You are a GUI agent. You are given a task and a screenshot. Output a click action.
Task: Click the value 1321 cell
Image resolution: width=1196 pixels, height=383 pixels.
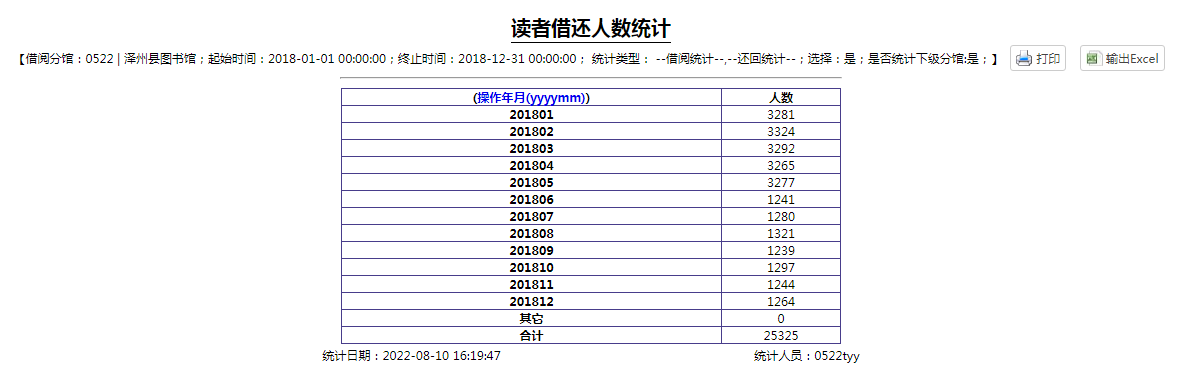pos(781,233)
